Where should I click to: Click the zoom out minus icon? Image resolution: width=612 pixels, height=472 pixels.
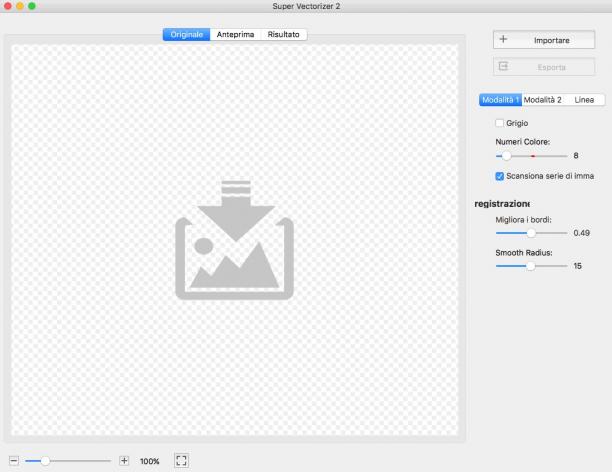tap(14, 461)
